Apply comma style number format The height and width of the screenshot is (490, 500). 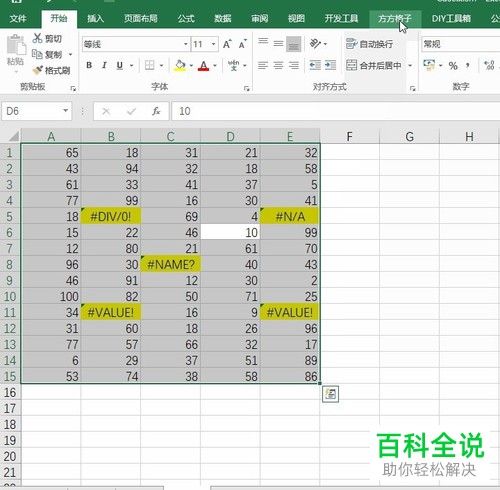[x=468, y=65]
